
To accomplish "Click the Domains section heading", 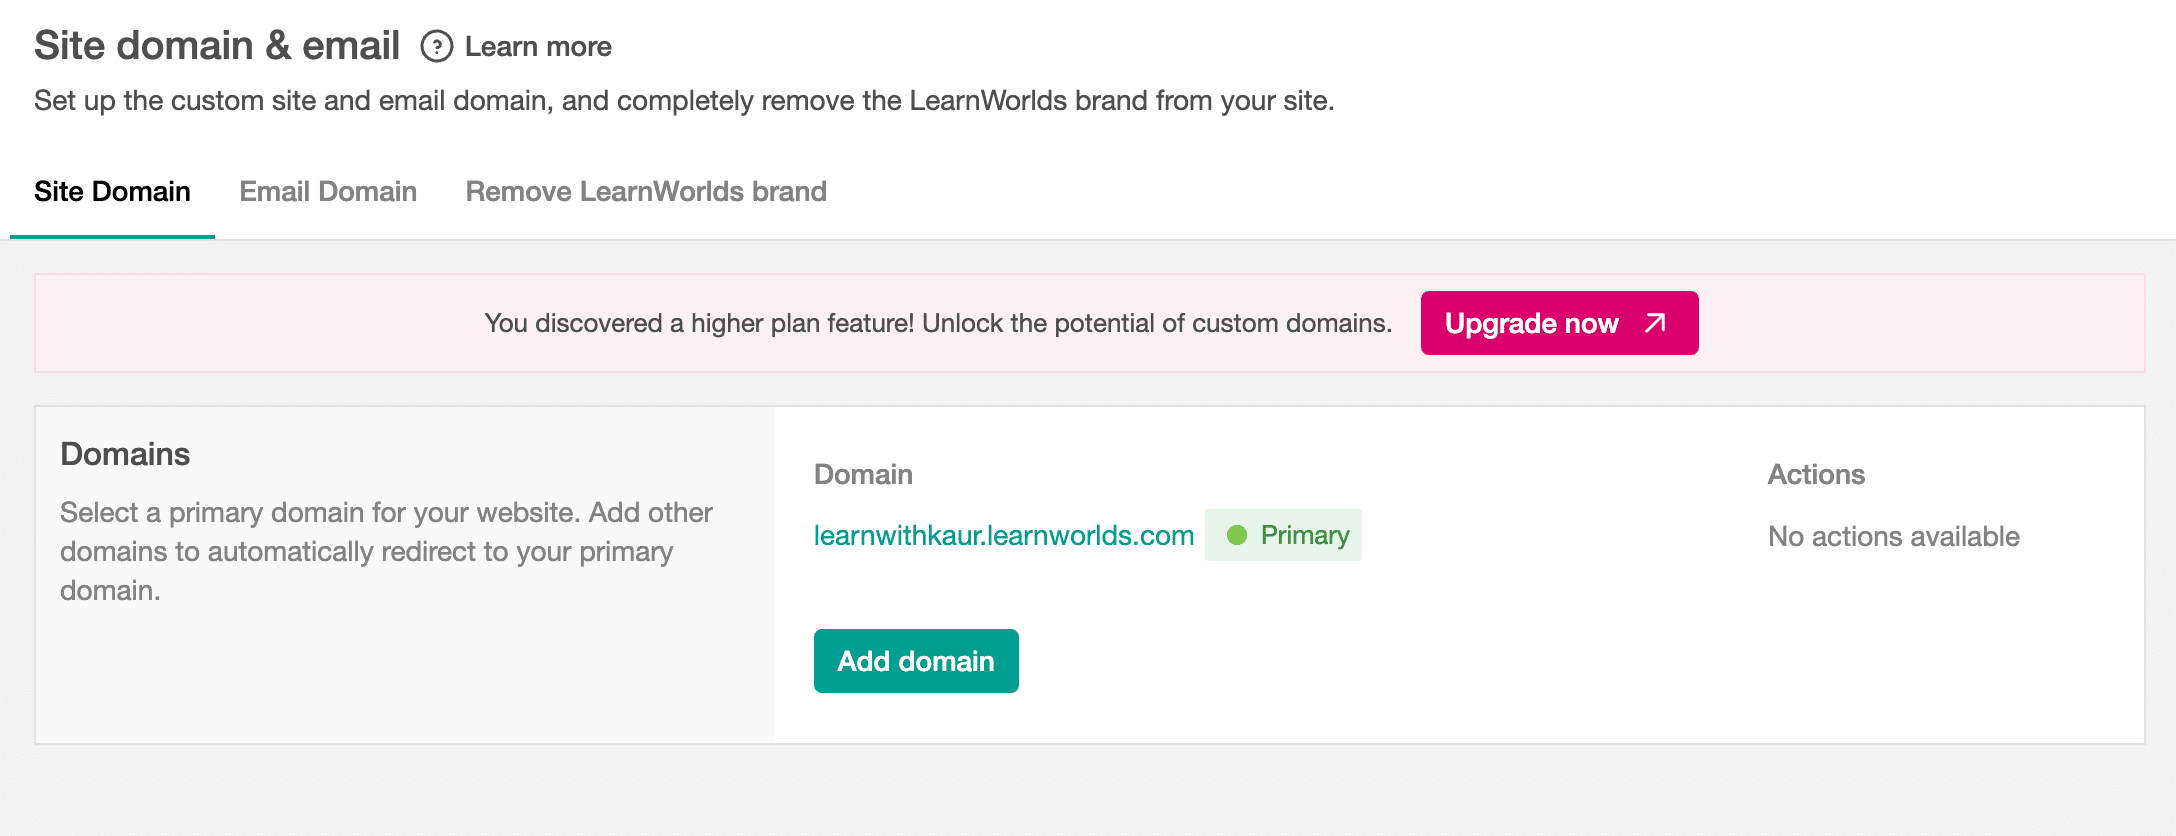I will pos(125,453).
